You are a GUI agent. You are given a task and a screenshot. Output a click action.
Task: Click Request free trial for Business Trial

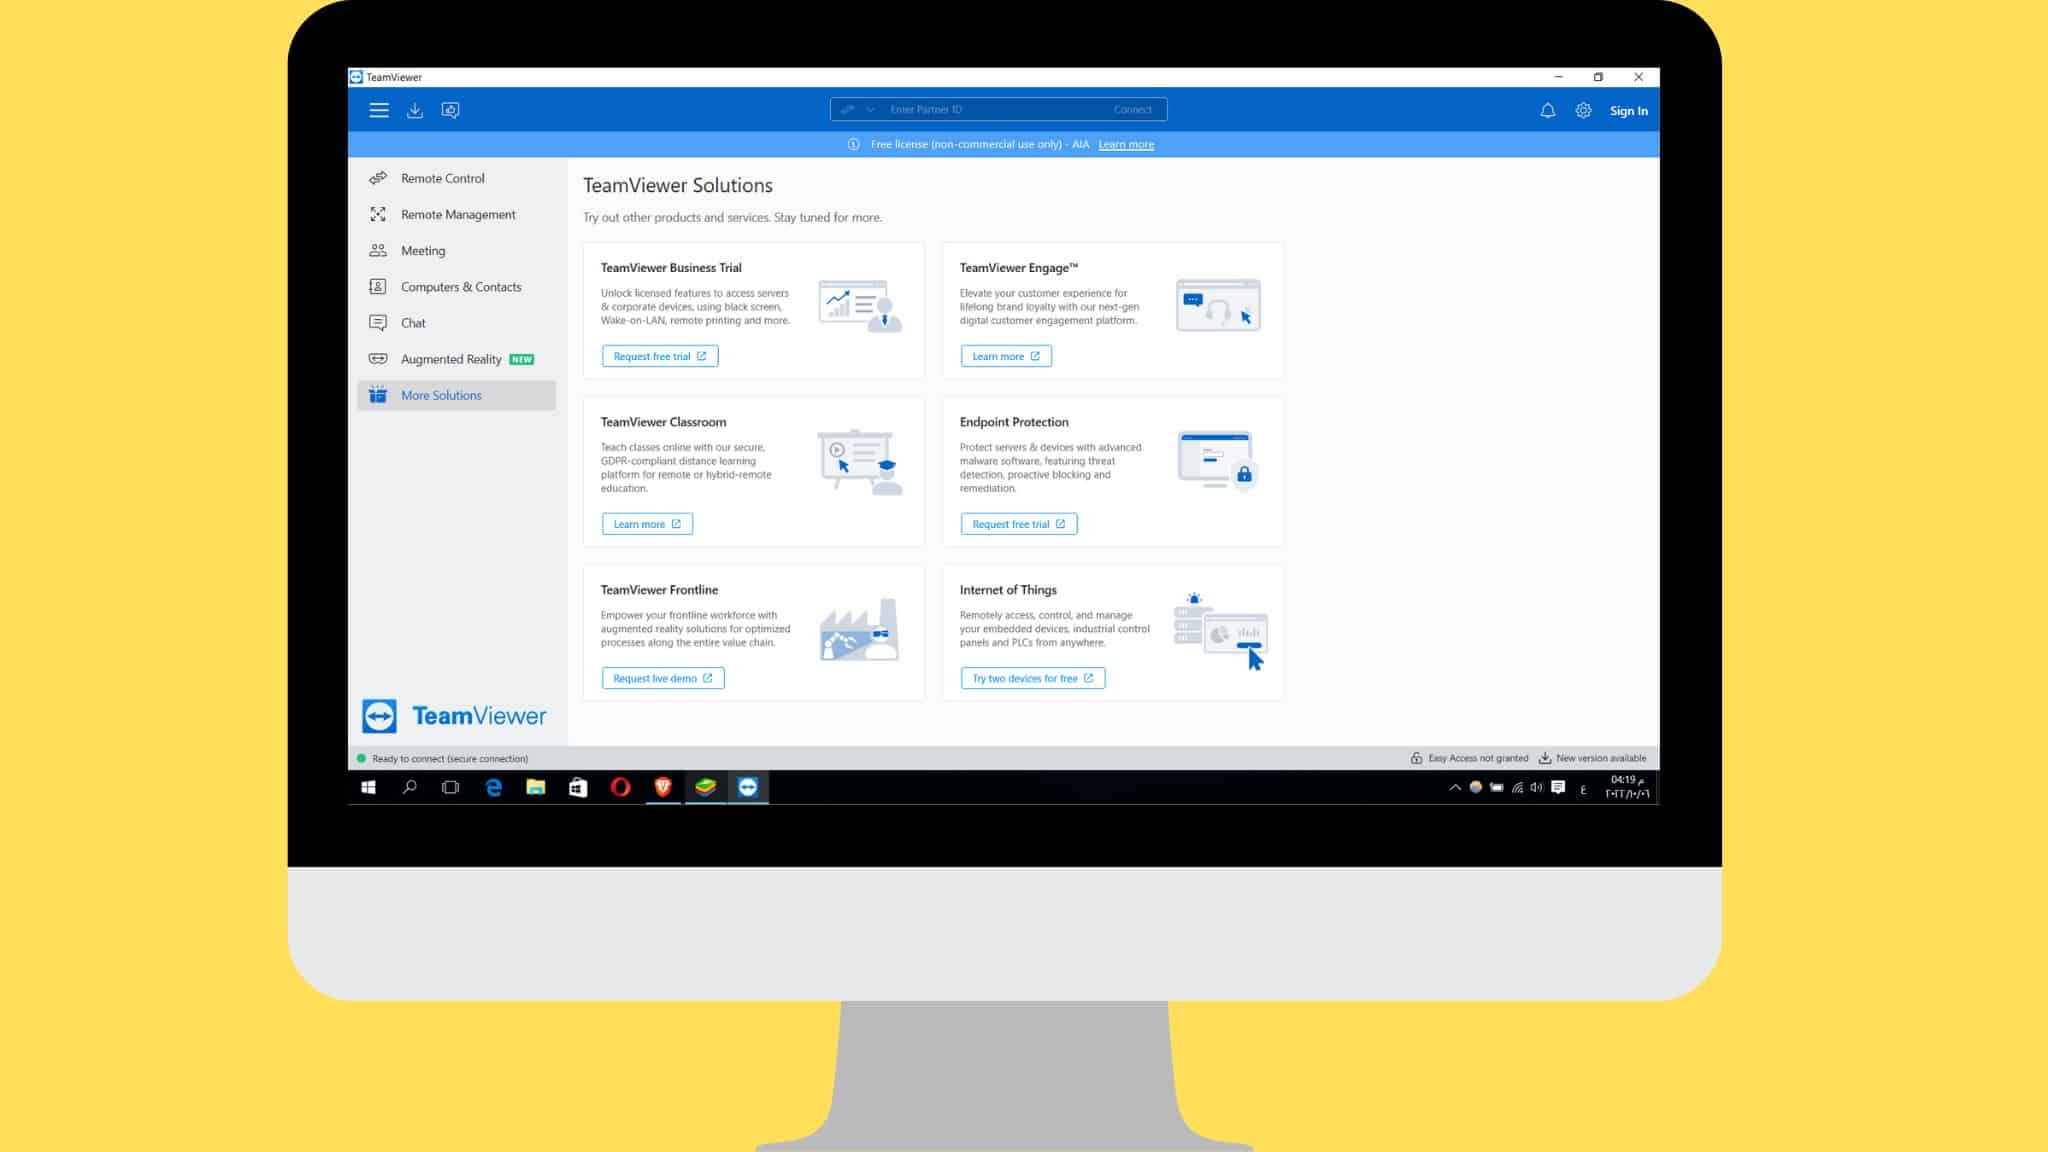[660, 356]
